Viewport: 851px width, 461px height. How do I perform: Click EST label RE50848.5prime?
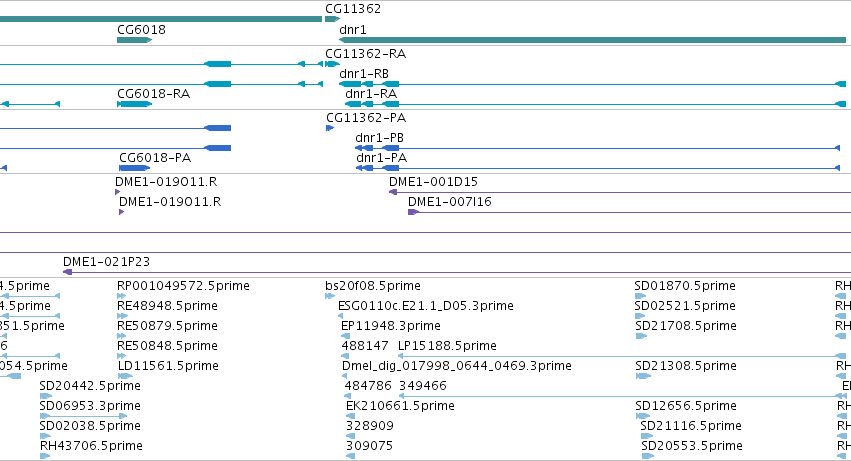point(167,345)
